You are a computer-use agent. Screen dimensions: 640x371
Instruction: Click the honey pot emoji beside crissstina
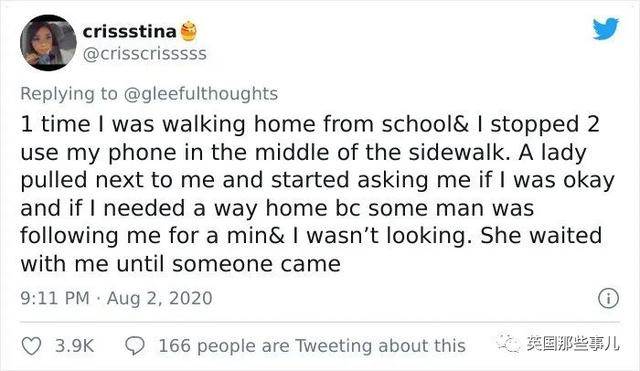tap(189, 31)
